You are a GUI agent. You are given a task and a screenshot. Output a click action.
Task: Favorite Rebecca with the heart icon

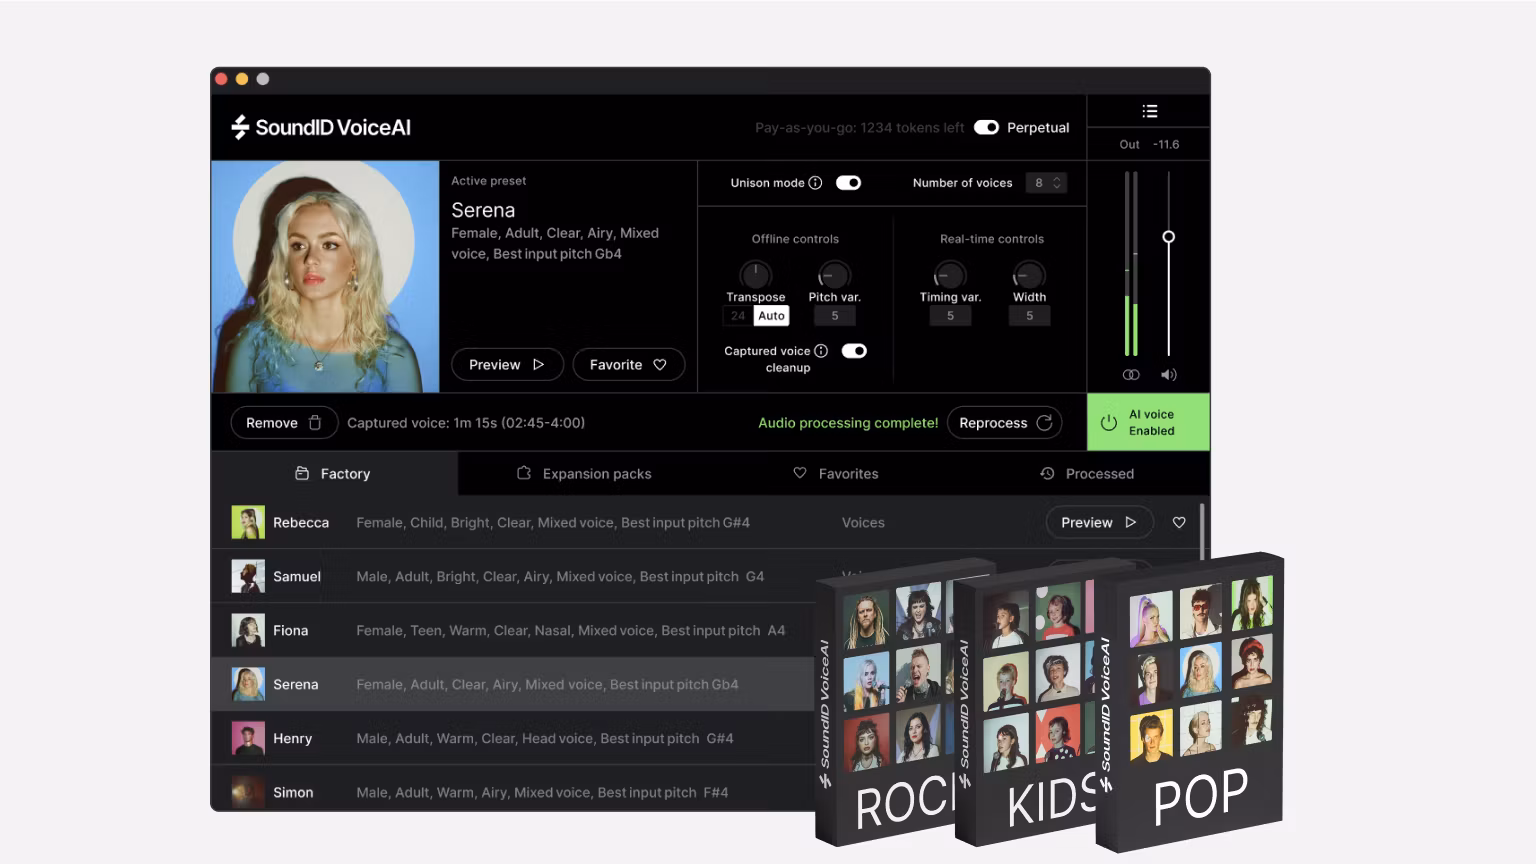(x=1179, y=522)
